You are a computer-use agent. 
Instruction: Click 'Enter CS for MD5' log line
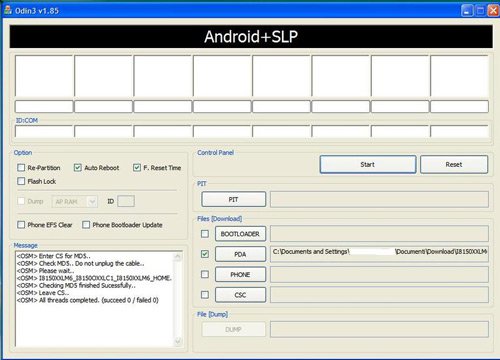click(53, 256)
